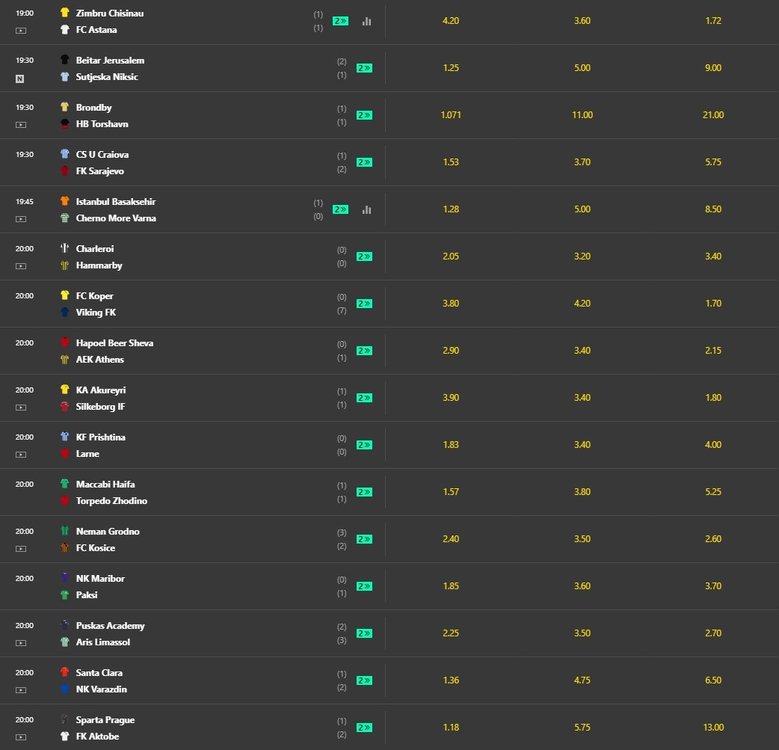779x750 pixels.
Task: Select draw odds 3.70 for CS U Craiova
Action: pyautogui.click(x=582, y=162)
